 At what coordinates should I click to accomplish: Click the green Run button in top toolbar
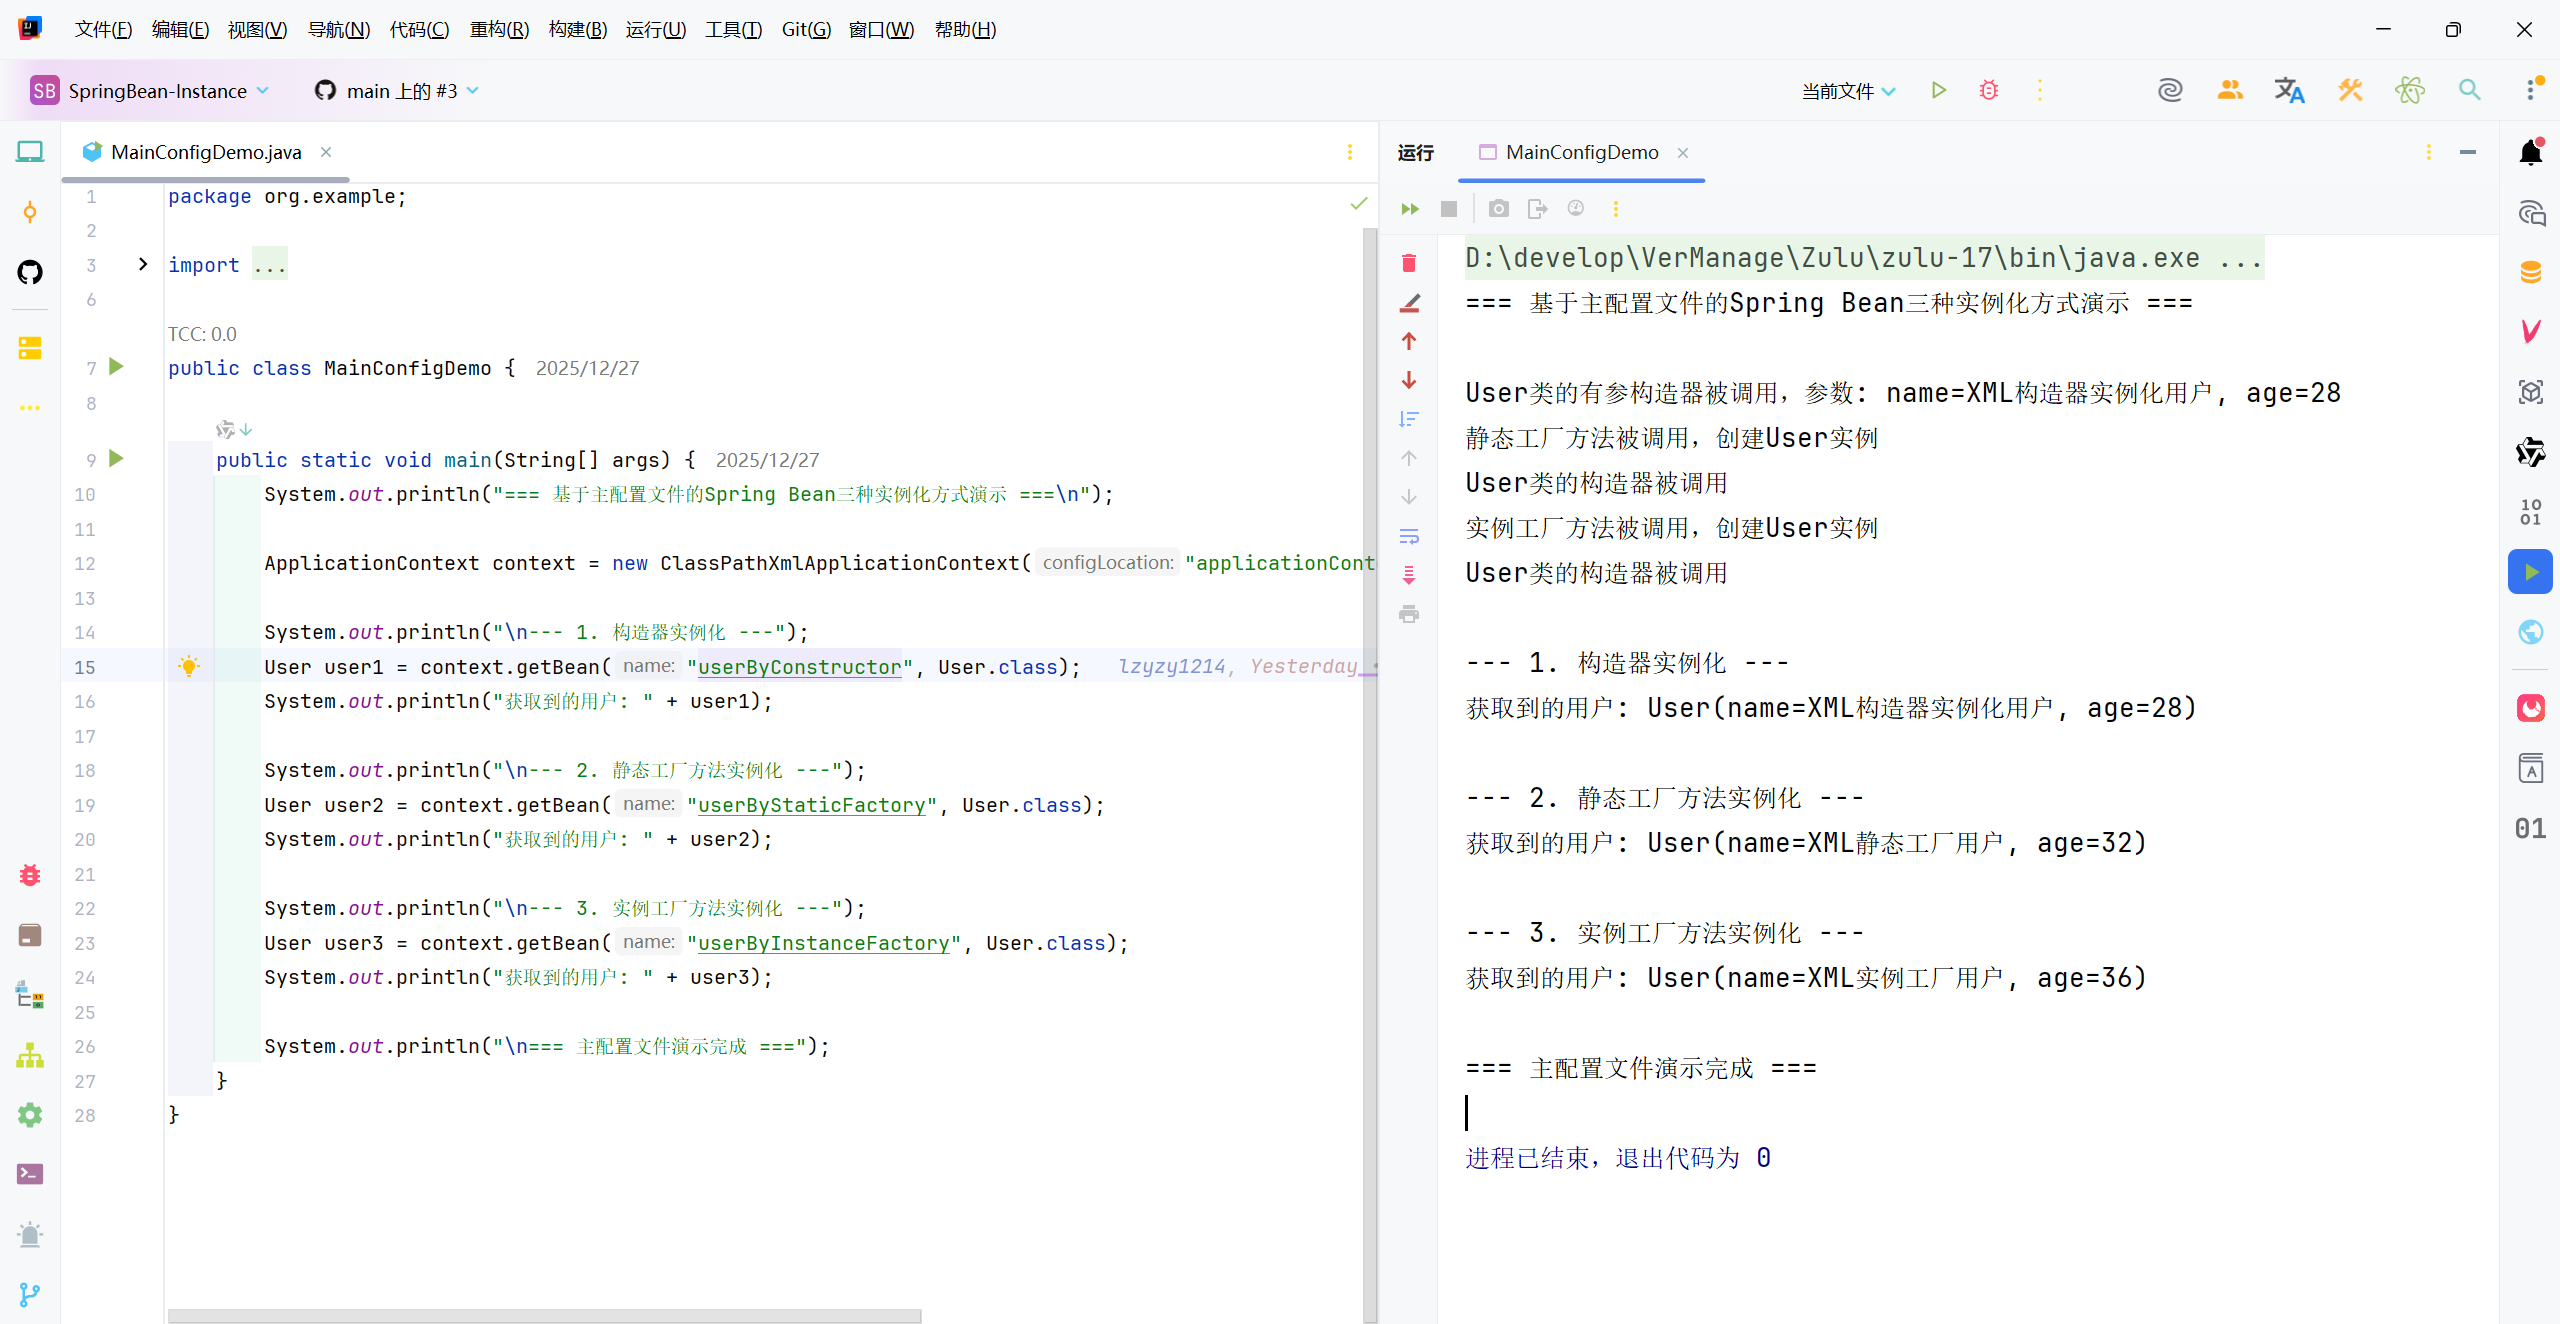1938,90
